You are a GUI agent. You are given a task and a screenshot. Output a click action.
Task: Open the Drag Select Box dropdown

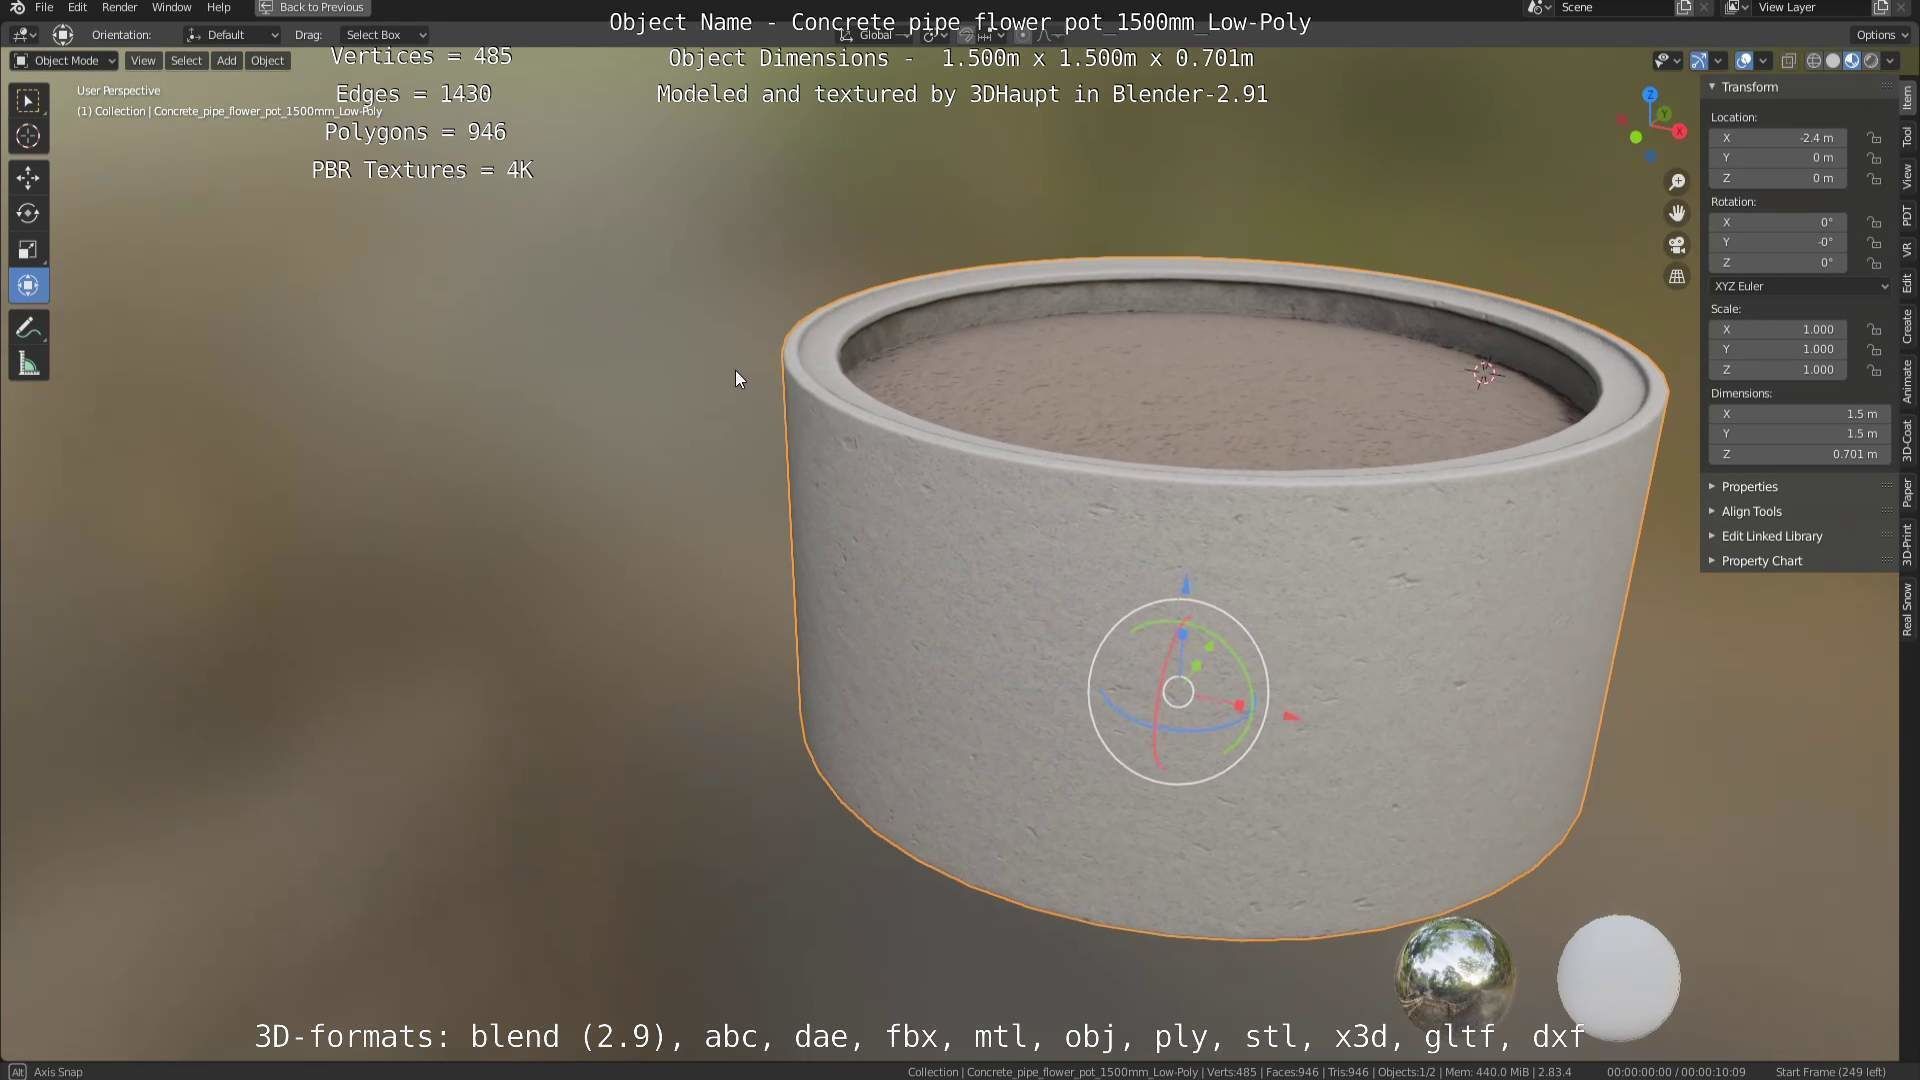point(384,35)
